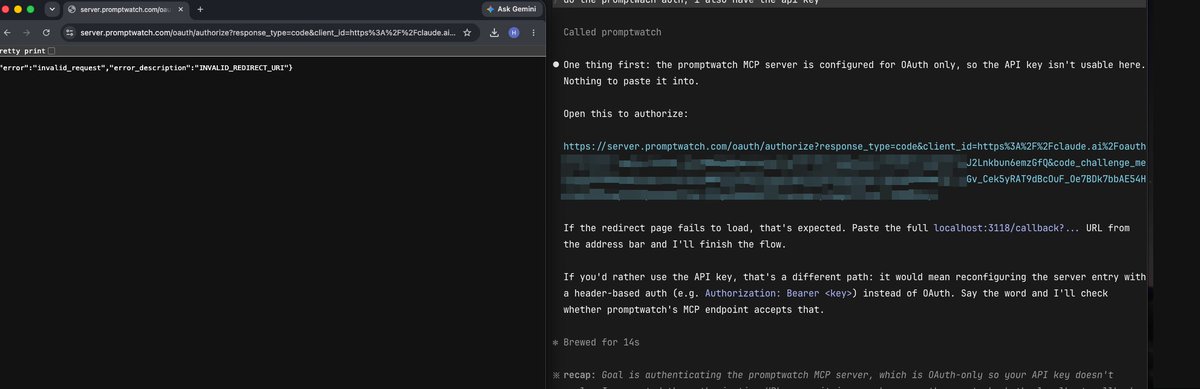Open the Chrome profile avatar

pyautogui.click(x=514, y=32)
